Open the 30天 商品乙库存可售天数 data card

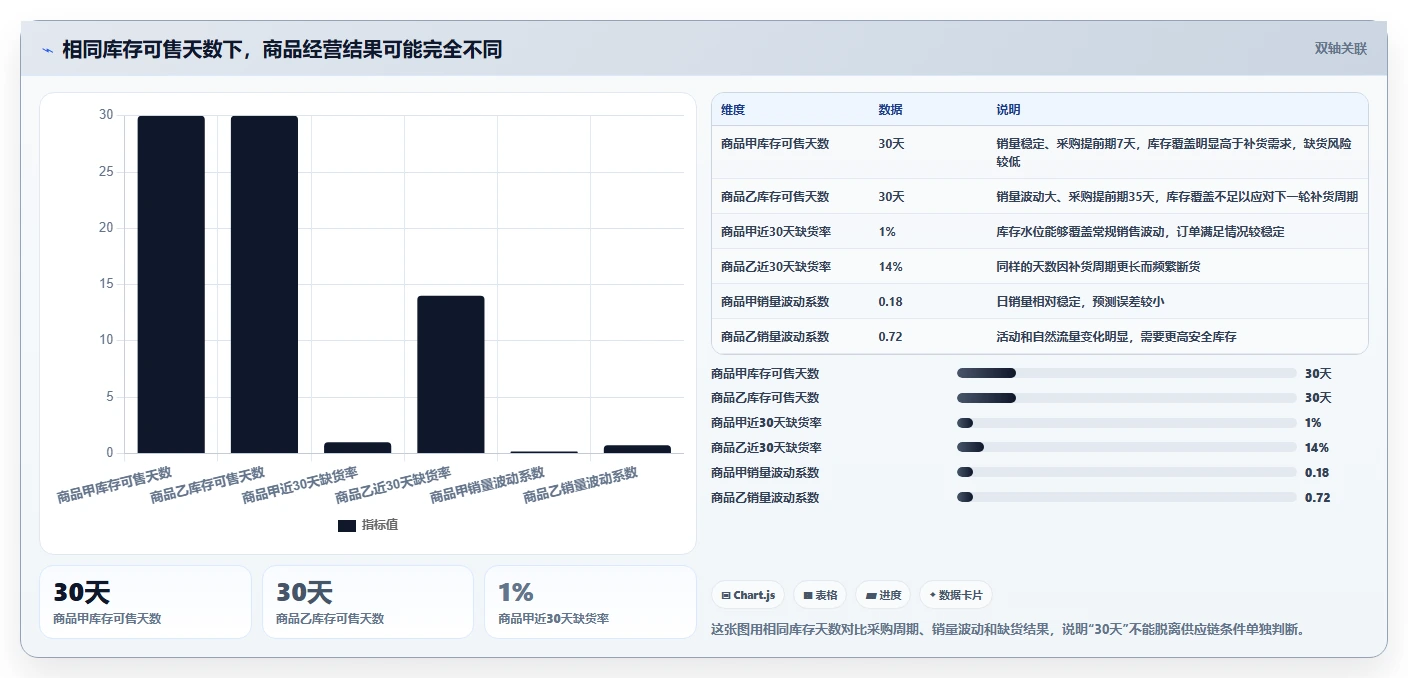(x=368, y=602)
